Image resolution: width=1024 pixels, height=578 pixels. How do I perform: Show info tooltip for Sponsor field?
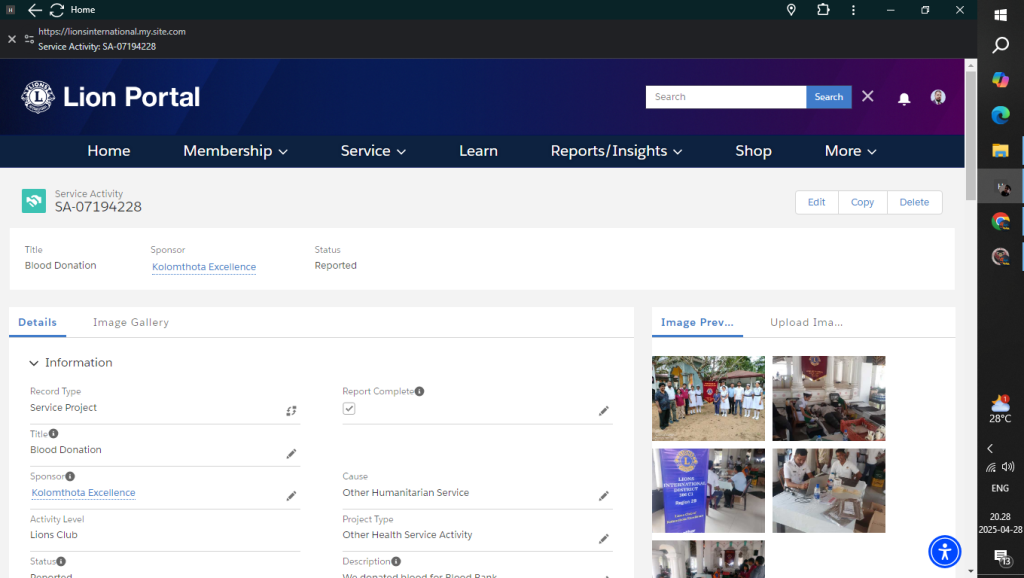(70, 476)
